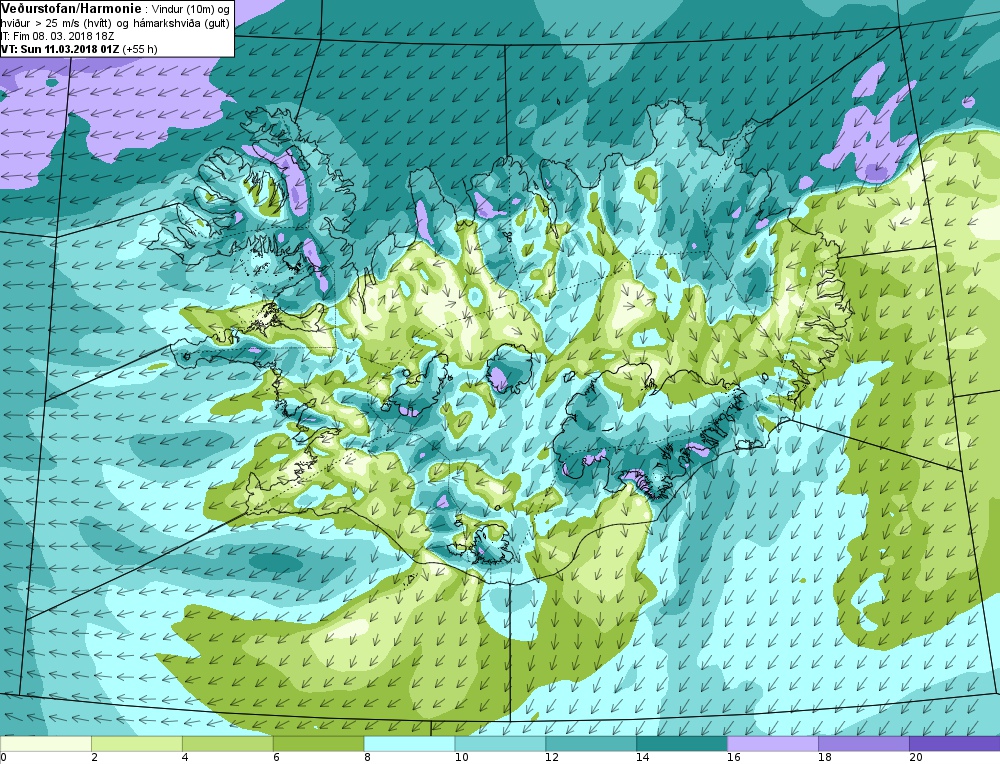Click the medium purple 18–20 legend swatch

tap(864, 744)
